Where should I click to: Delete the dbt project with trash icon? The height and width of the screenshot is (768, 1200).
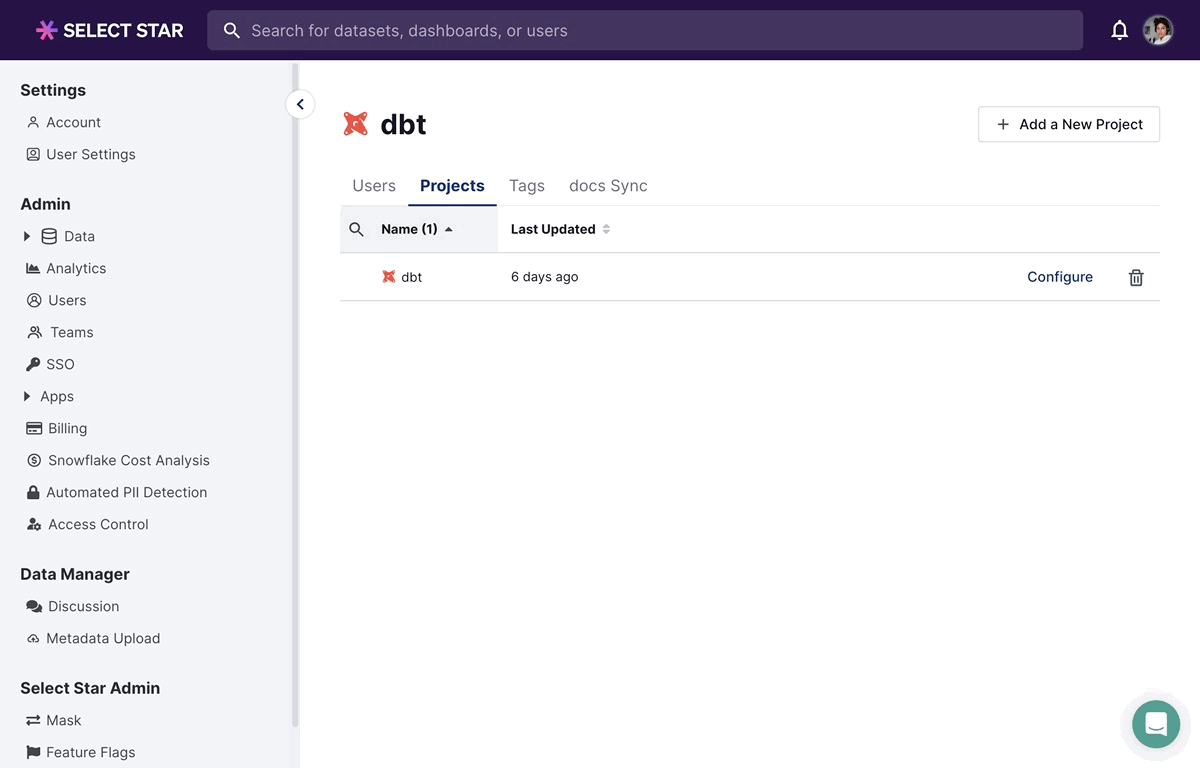point(1136,278)
